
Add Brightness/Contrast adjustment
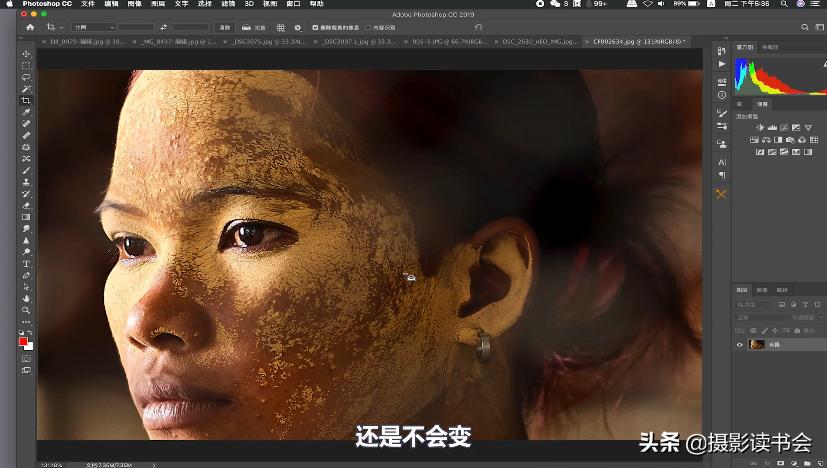(x=759, y=128)
